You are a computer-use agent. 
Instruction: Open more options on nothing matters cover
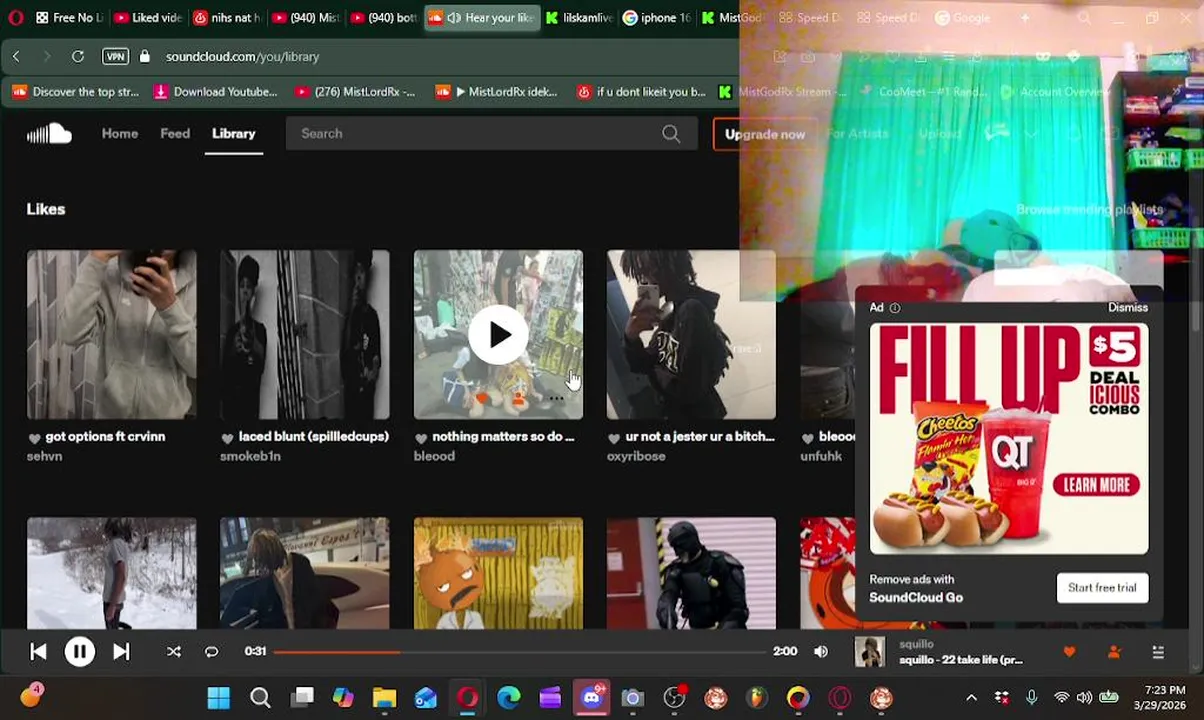(x=556, y=398)
